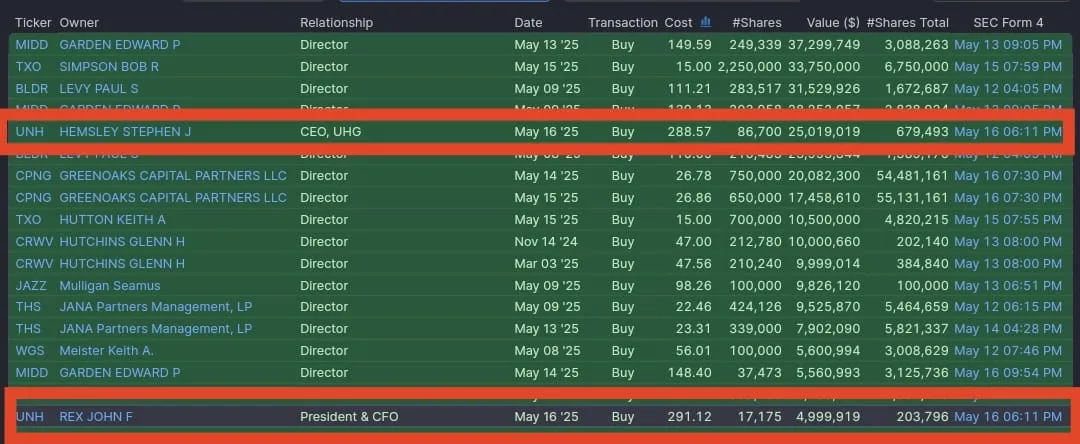The height and width of the screenshot is (444, 1080).
Task: Open LEVY PAUL S in the May 09 '25 row
Action: point(99,89)
